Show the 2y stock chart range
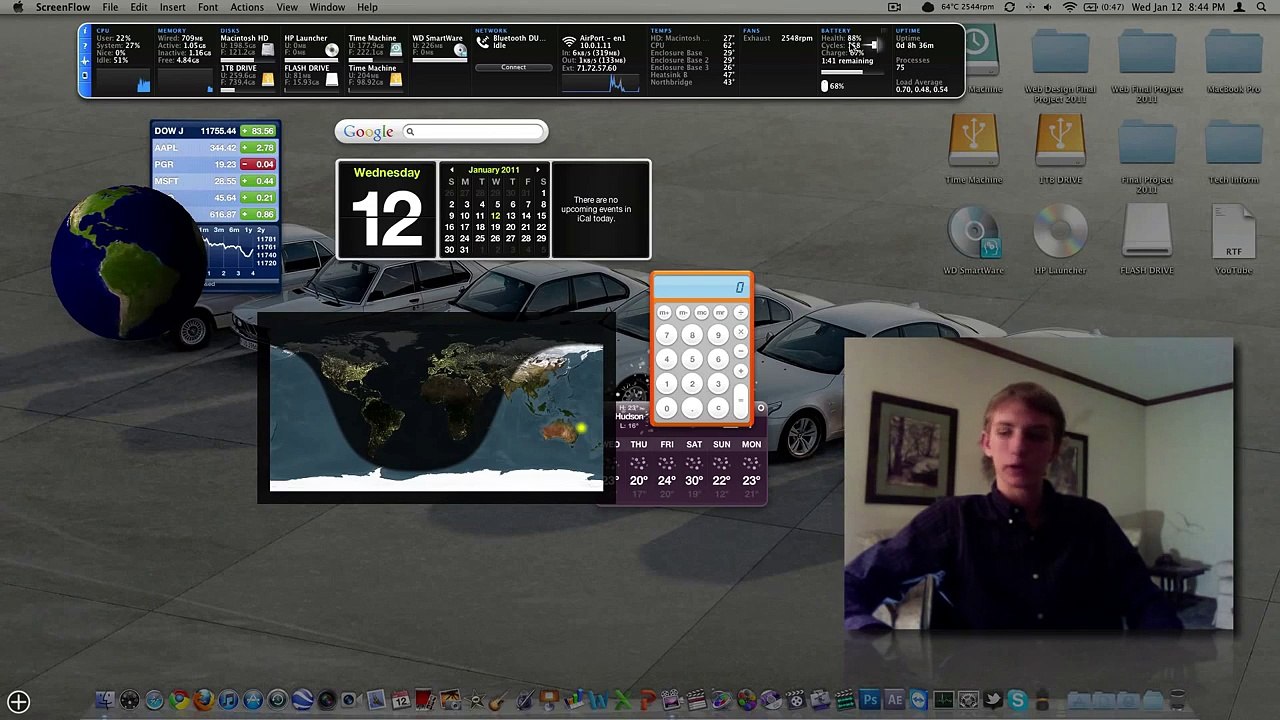The image size is (1280, 720). coord(261,230)
